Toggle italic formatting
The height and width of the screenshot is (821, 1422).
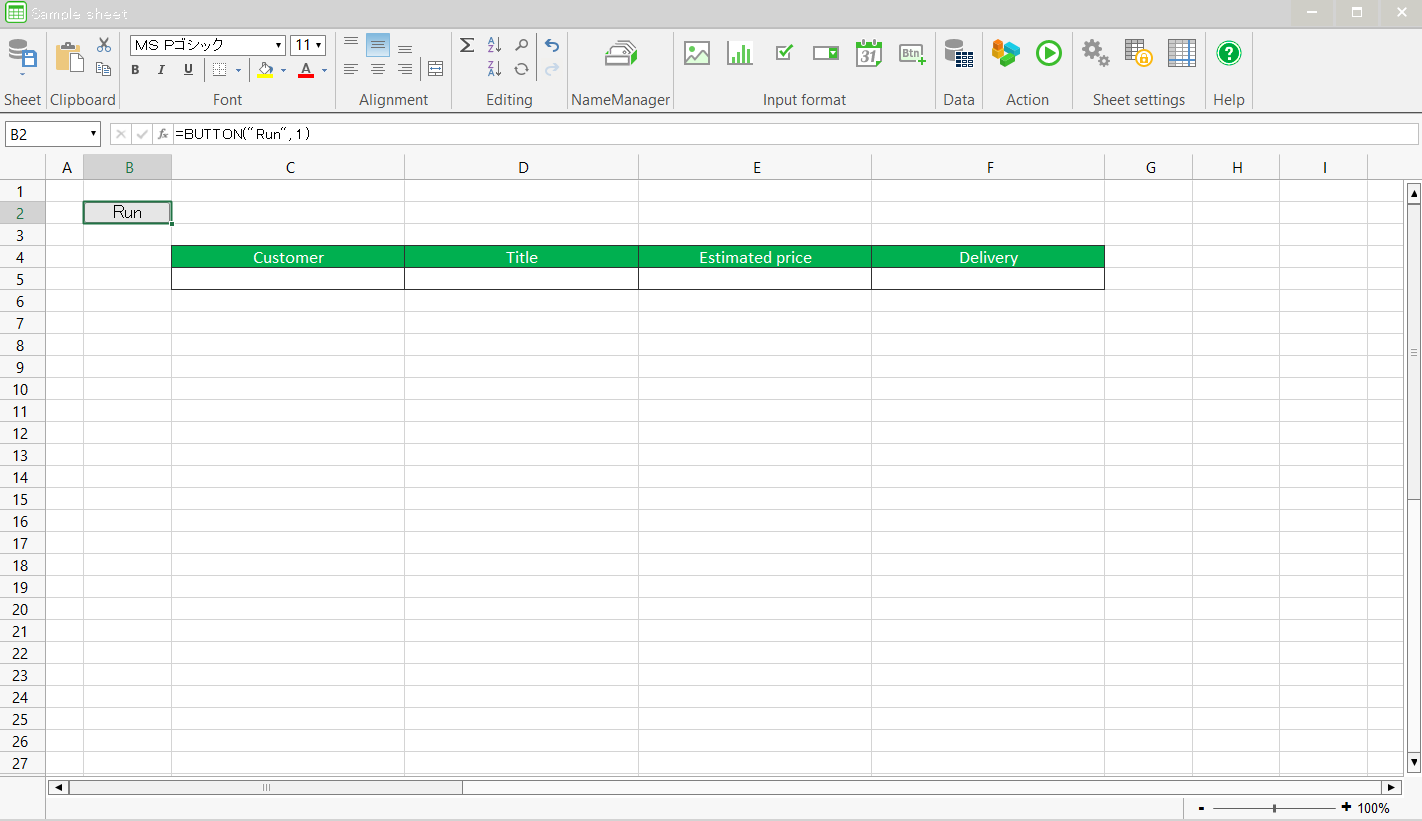point(161,70)
